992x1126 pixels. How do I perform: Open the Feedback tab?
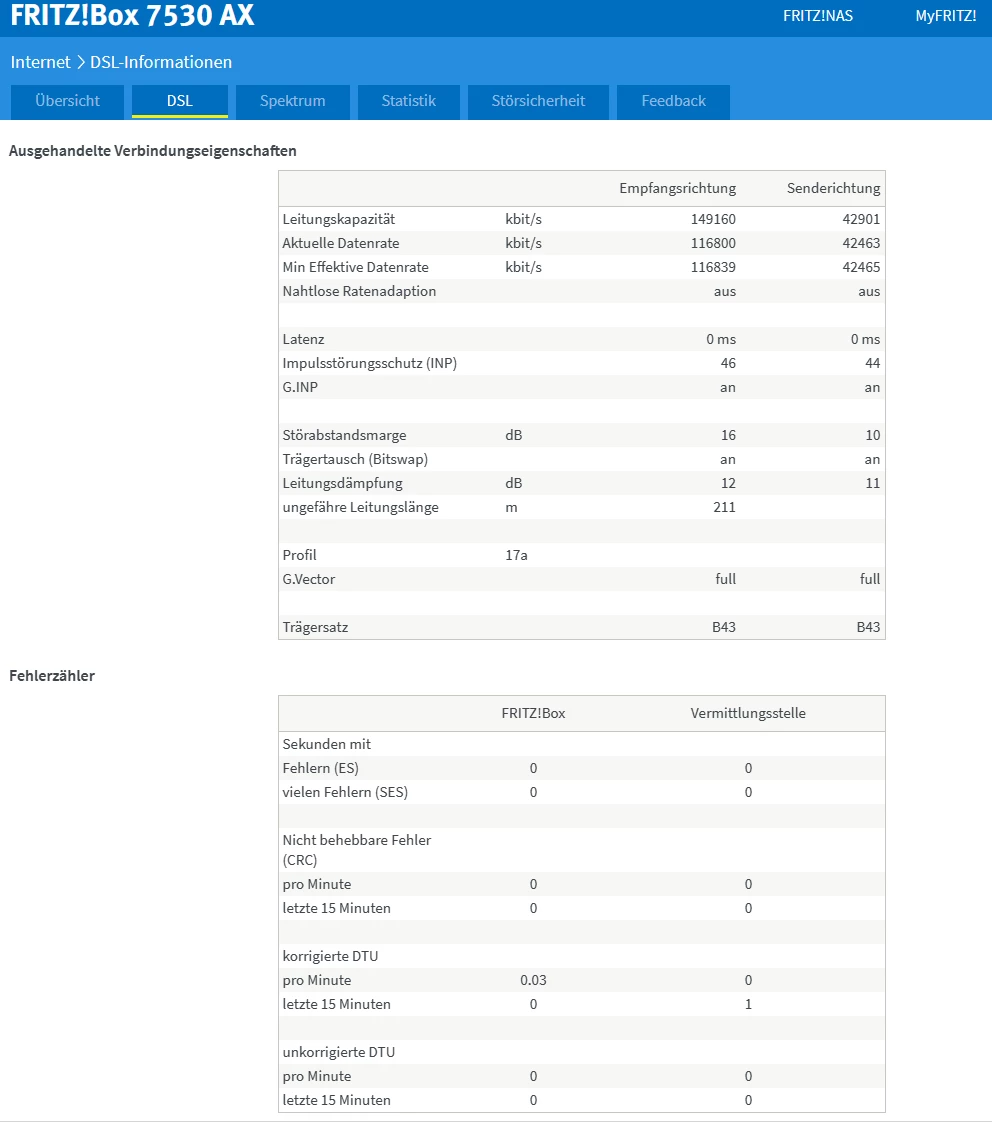tap(673, 101)
